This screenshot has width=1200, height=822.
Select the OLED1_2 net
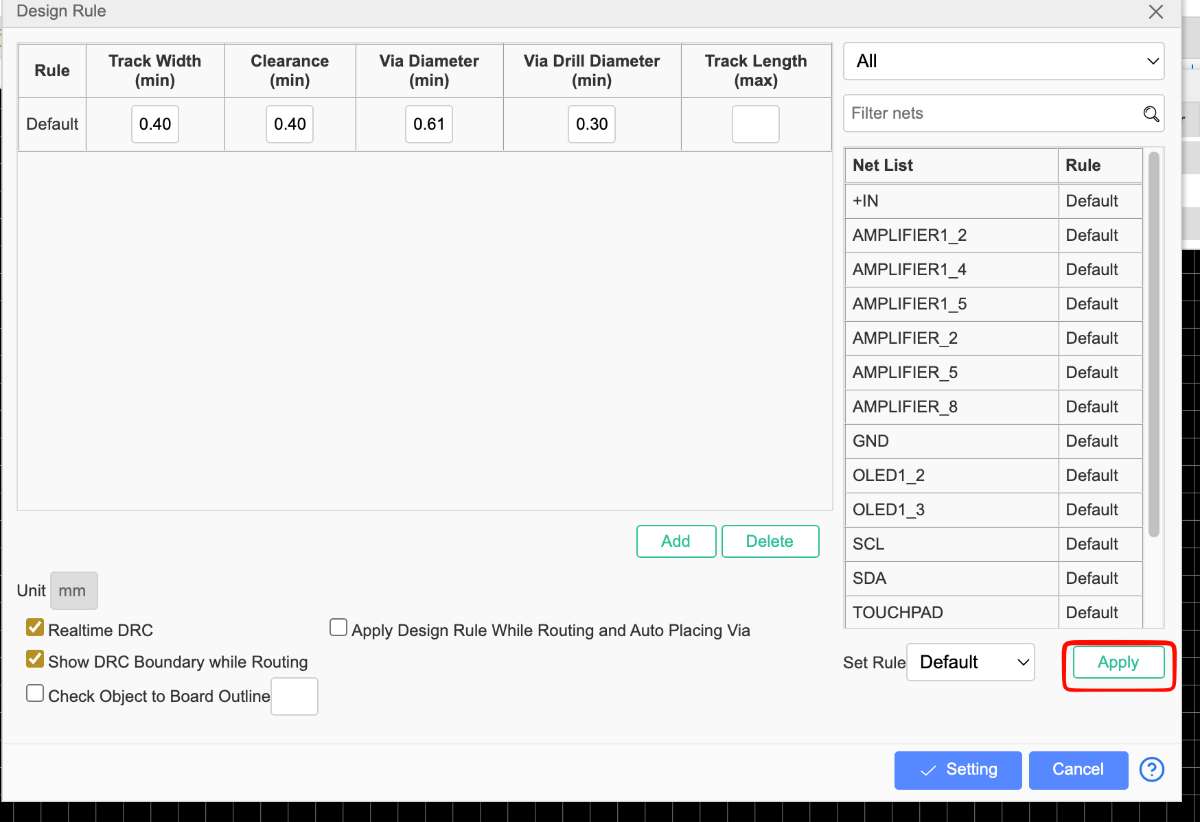951,475
